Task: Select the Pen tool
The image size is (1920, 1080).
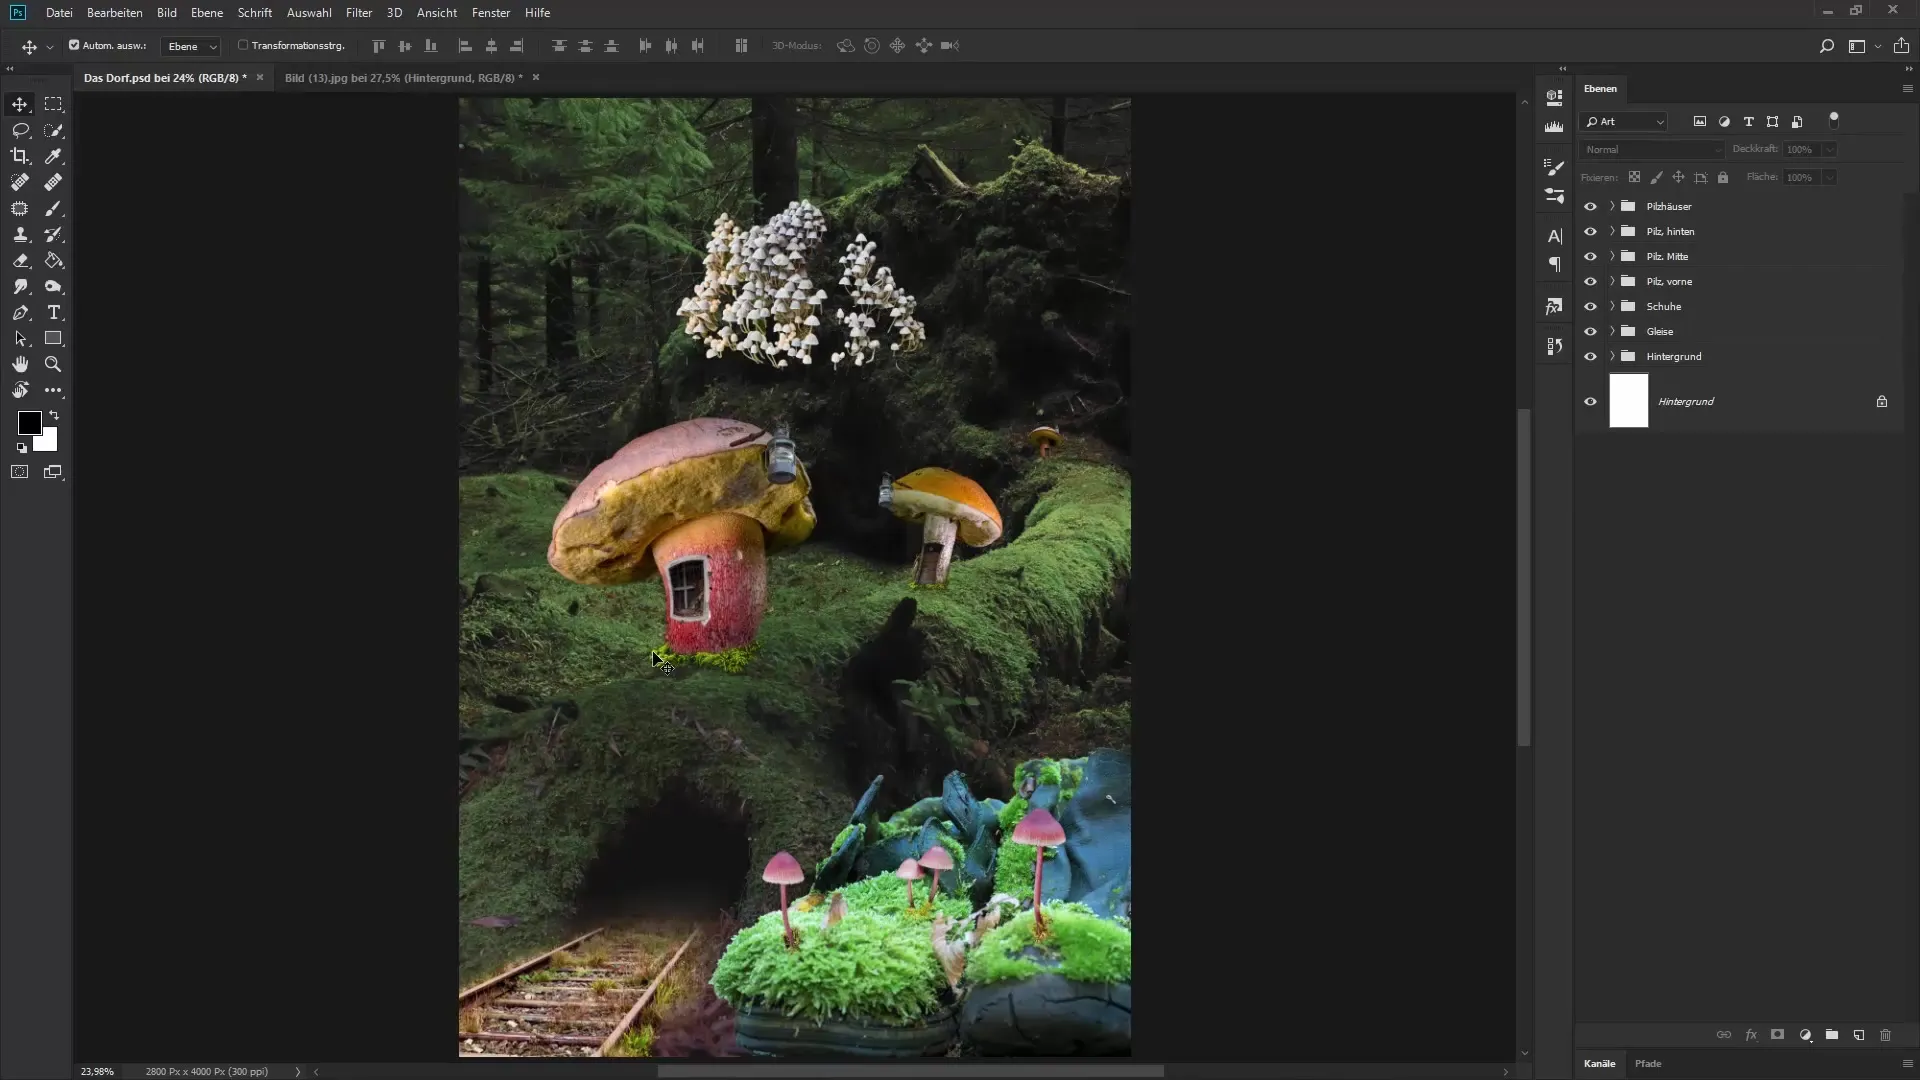Action: tap(20, 312)
